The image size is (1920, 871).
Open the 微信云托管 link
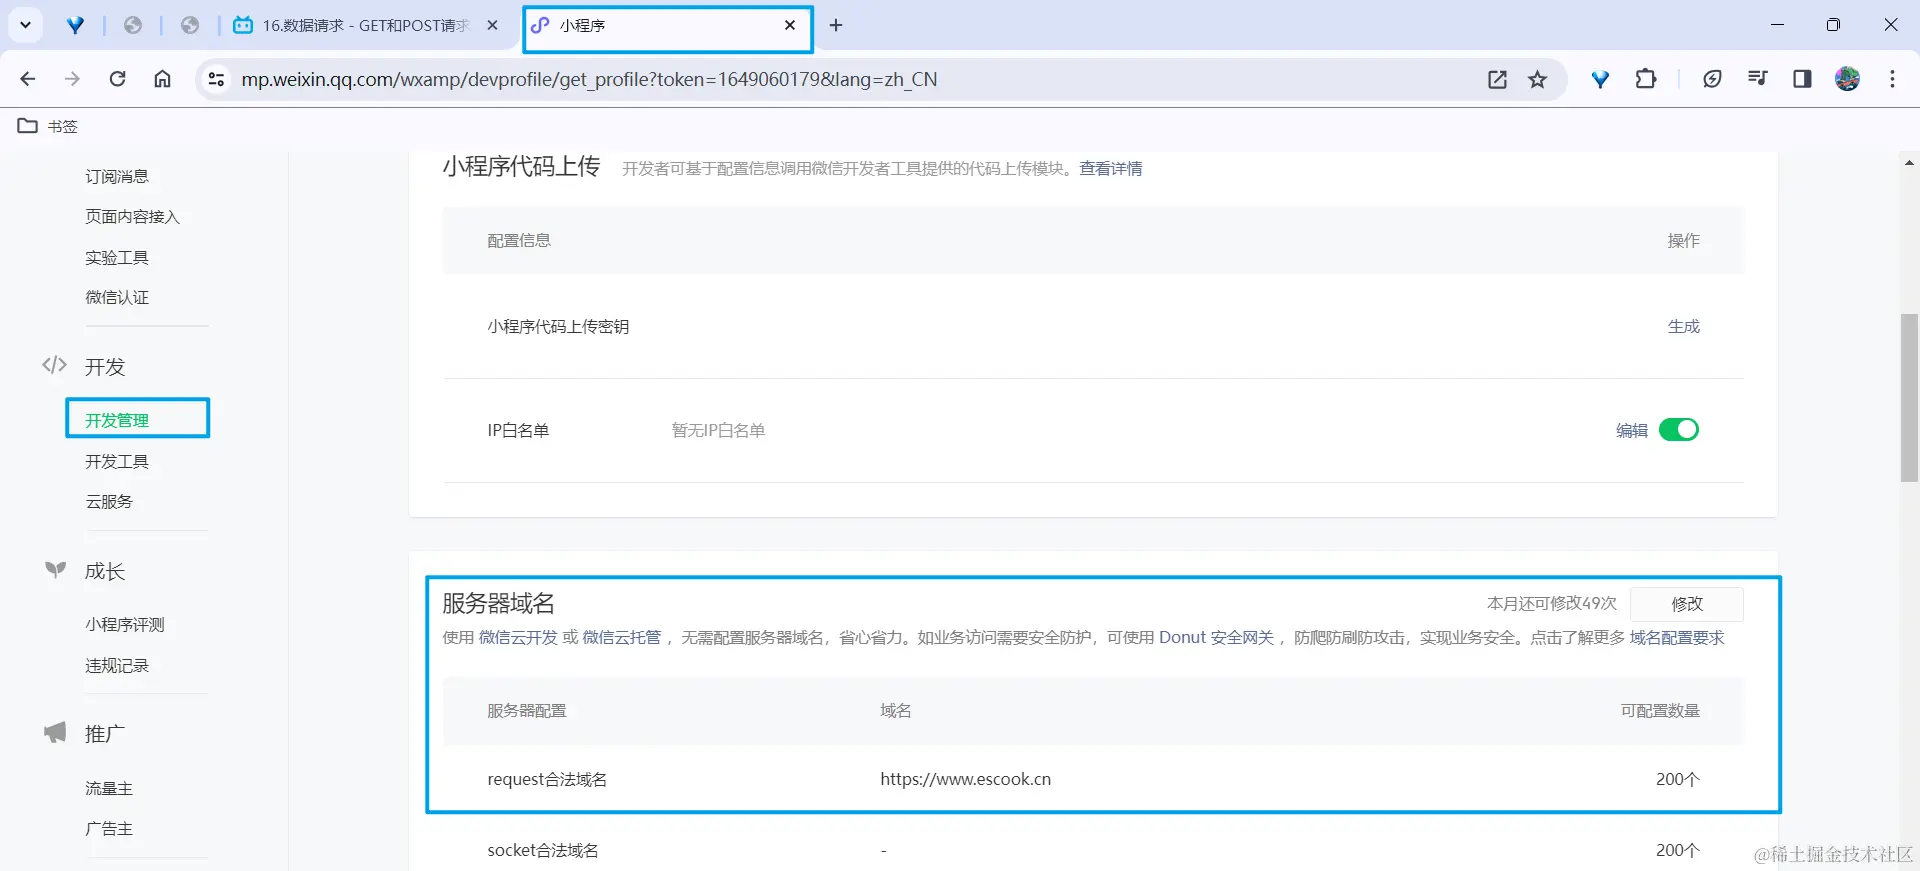(x=622, y=638)
